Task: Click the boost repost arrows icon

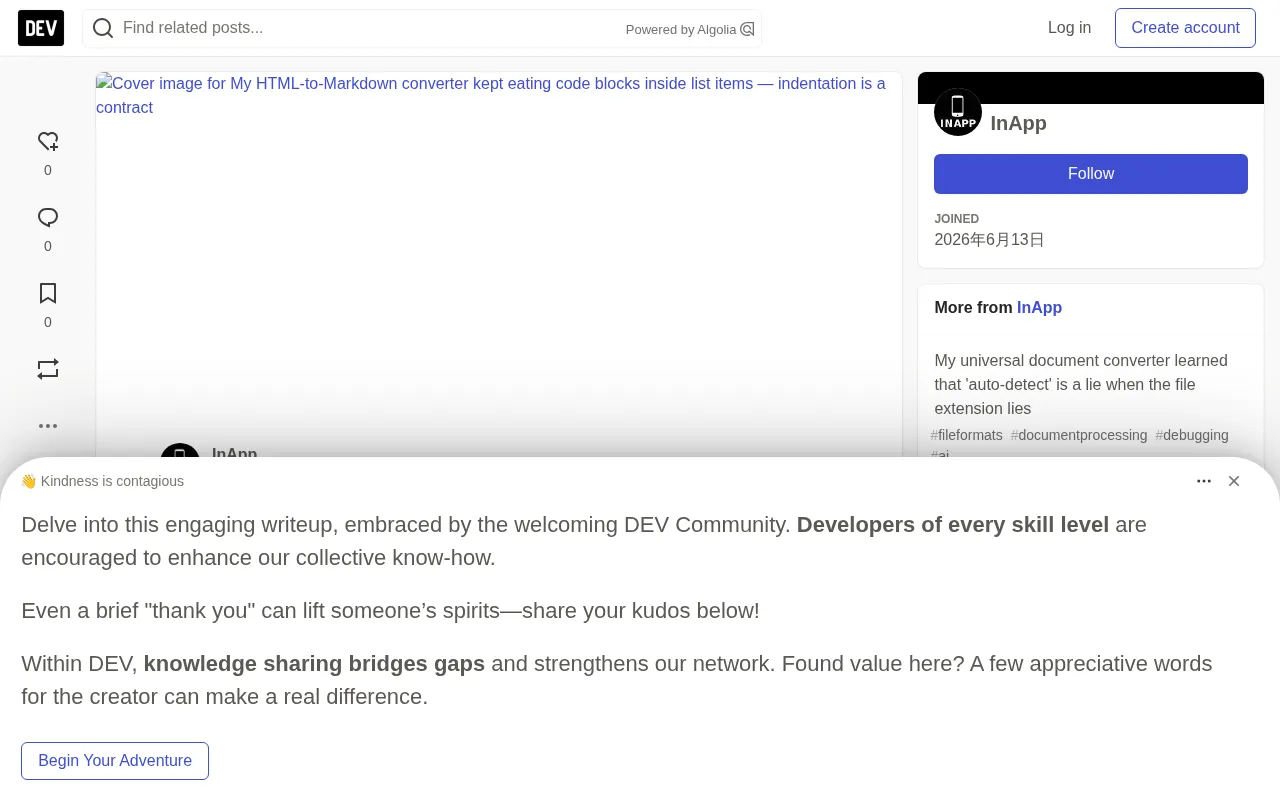Action: 48,369
